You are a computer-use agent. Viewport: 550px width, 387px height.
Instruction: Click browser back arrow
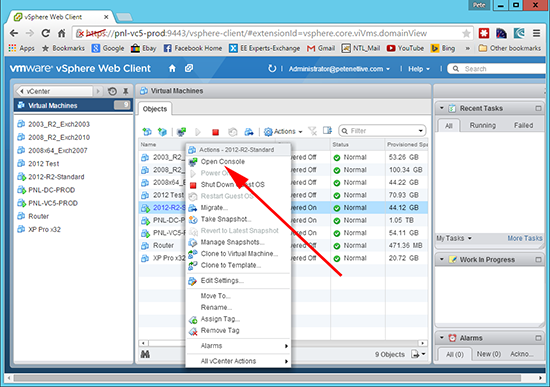coord(14,33)
